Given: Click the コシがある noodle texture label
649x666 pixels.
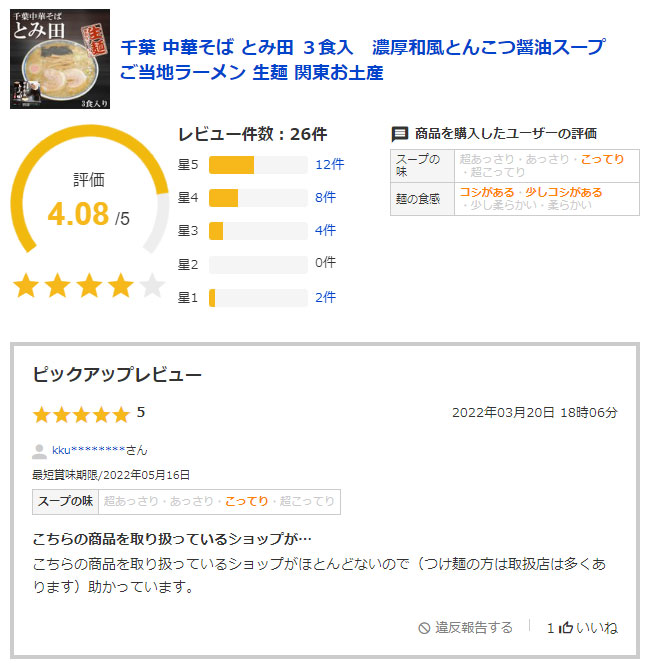Looking at the screenshot, I should pos(487,192).
